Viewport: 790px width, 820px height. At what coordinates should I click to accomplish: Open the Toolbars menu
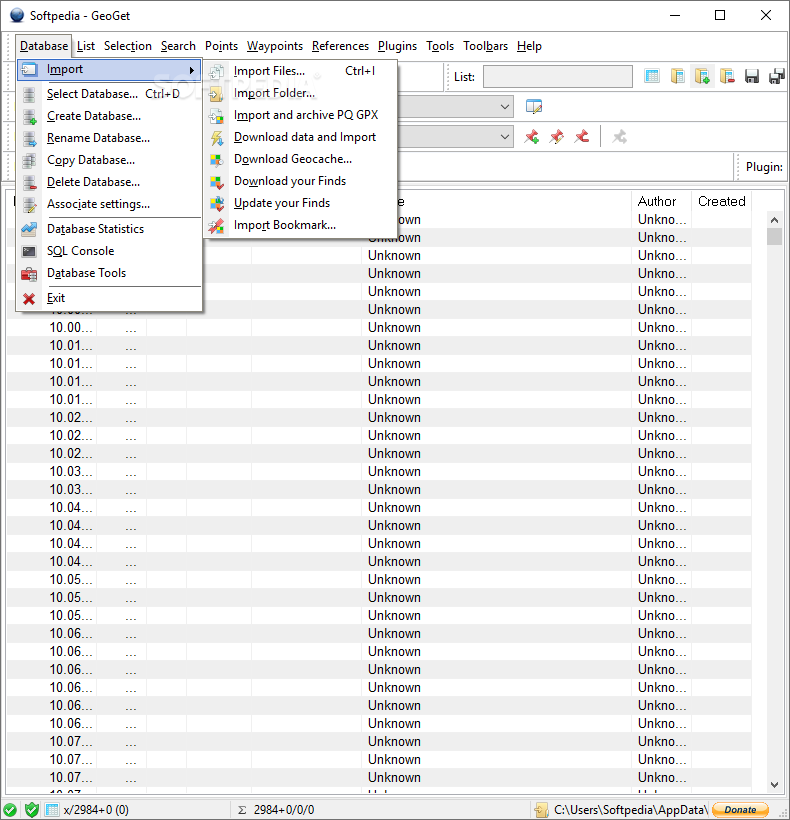pos(485,46)
